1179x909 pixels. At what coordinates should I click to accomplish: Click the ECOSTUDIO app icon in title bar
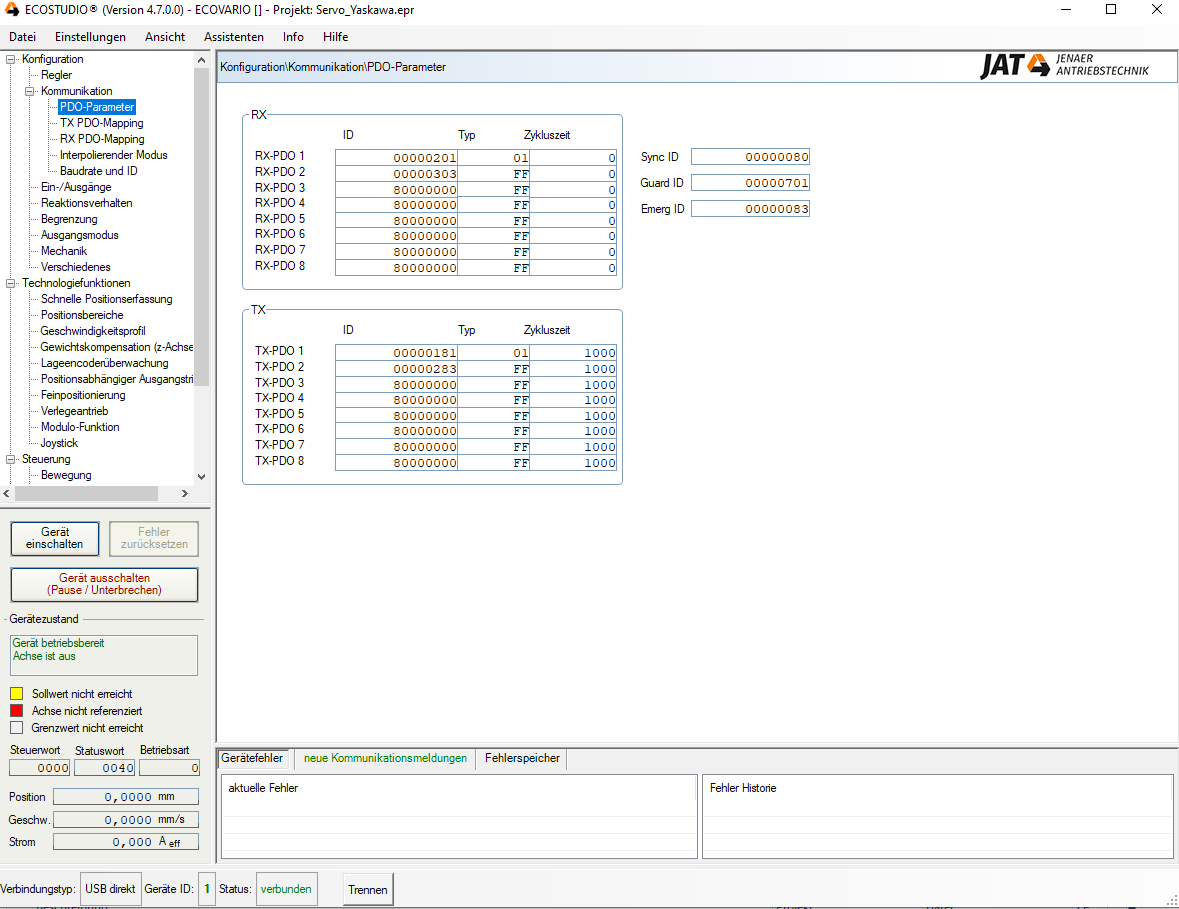coord(11,10)
